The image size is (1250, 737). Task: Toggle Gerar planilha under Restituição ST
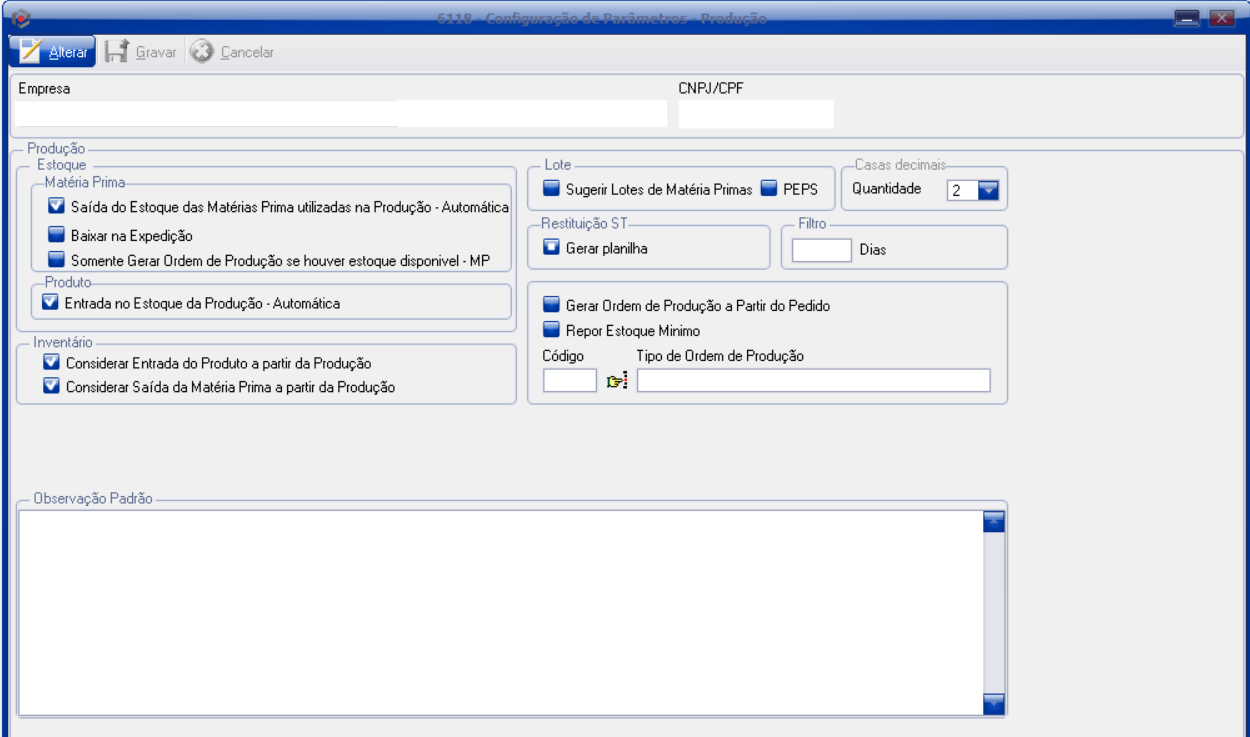(x=551, y=248)
